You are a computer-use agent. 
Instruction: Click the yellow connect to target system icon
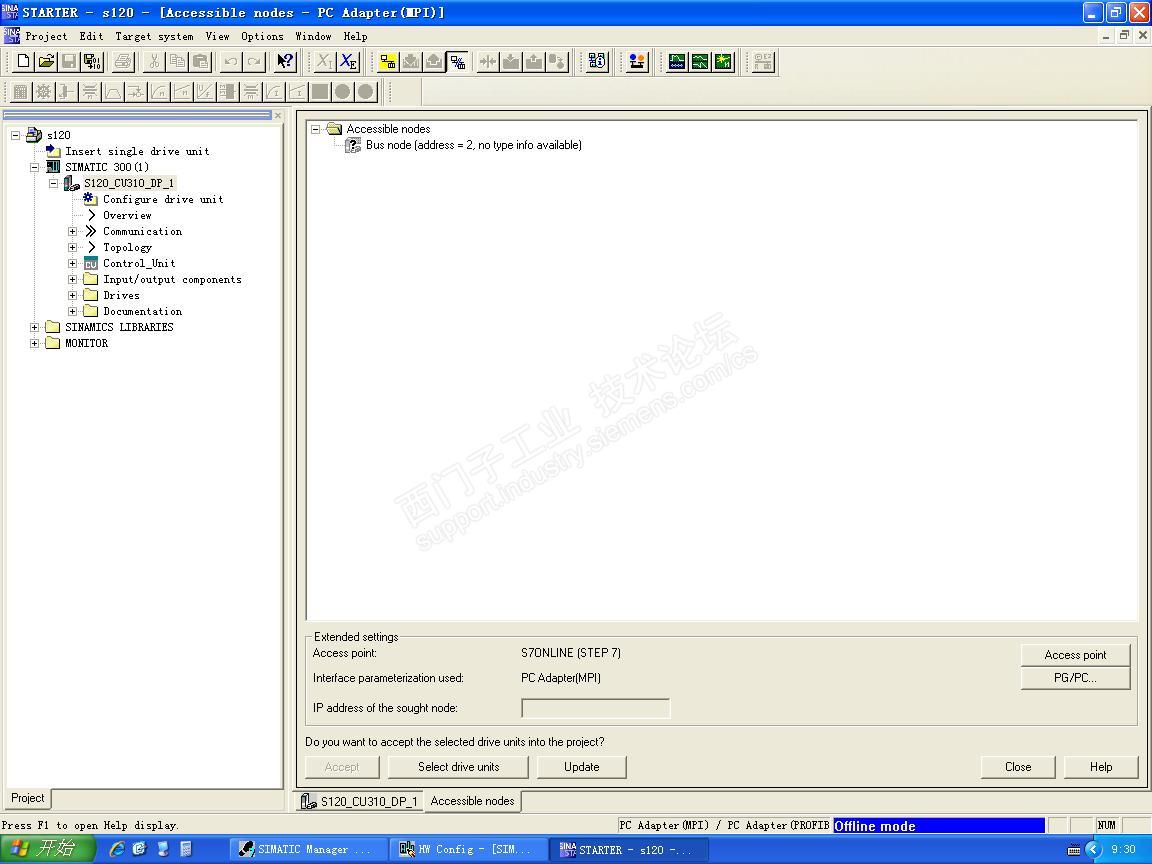(x=388, y=62)
